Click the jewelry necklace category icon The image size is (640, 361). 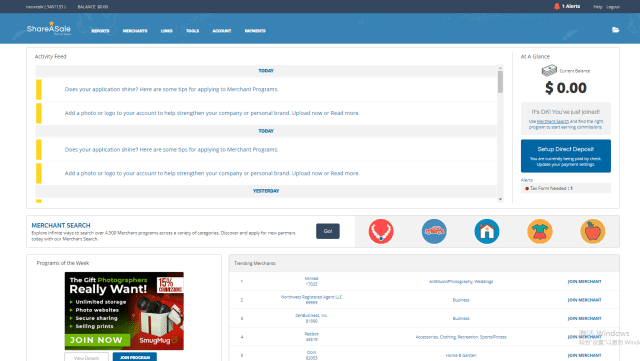pyautogui.click(x=381, y=231)
